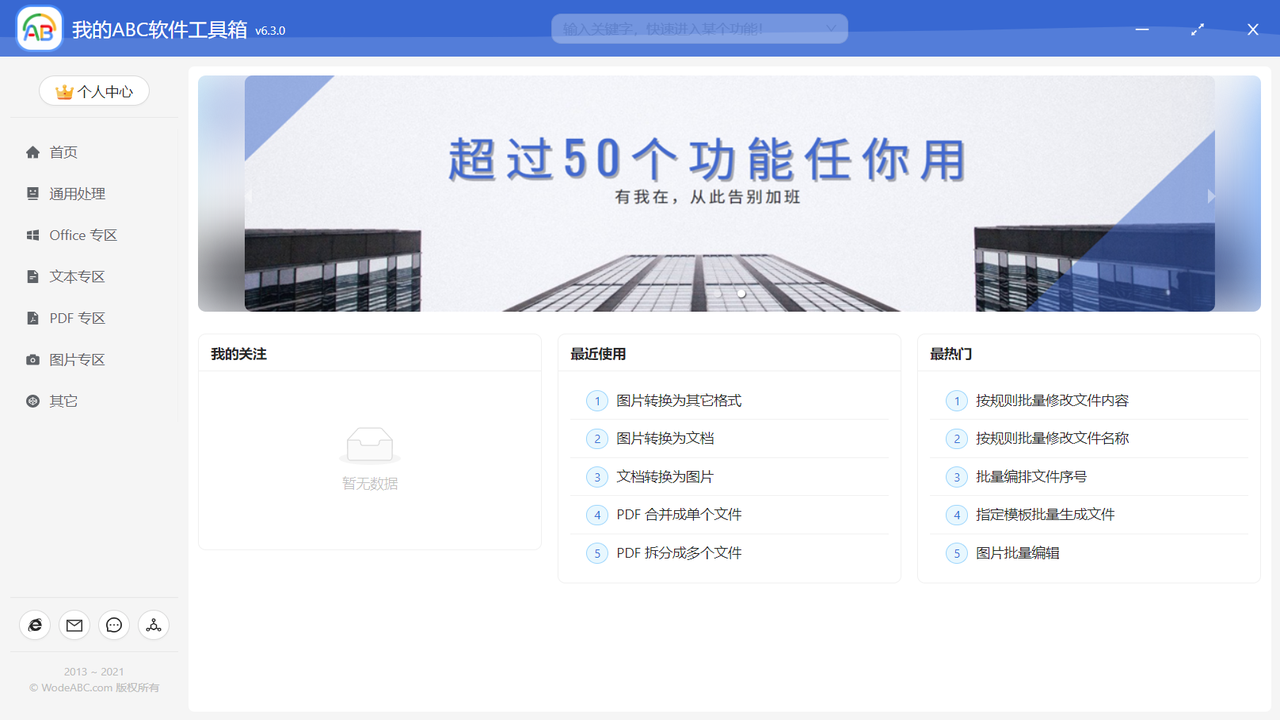Click the crown icon on 个人中心
The height and width of the screenshot is (720, 1280).
(x=62, y=90)
